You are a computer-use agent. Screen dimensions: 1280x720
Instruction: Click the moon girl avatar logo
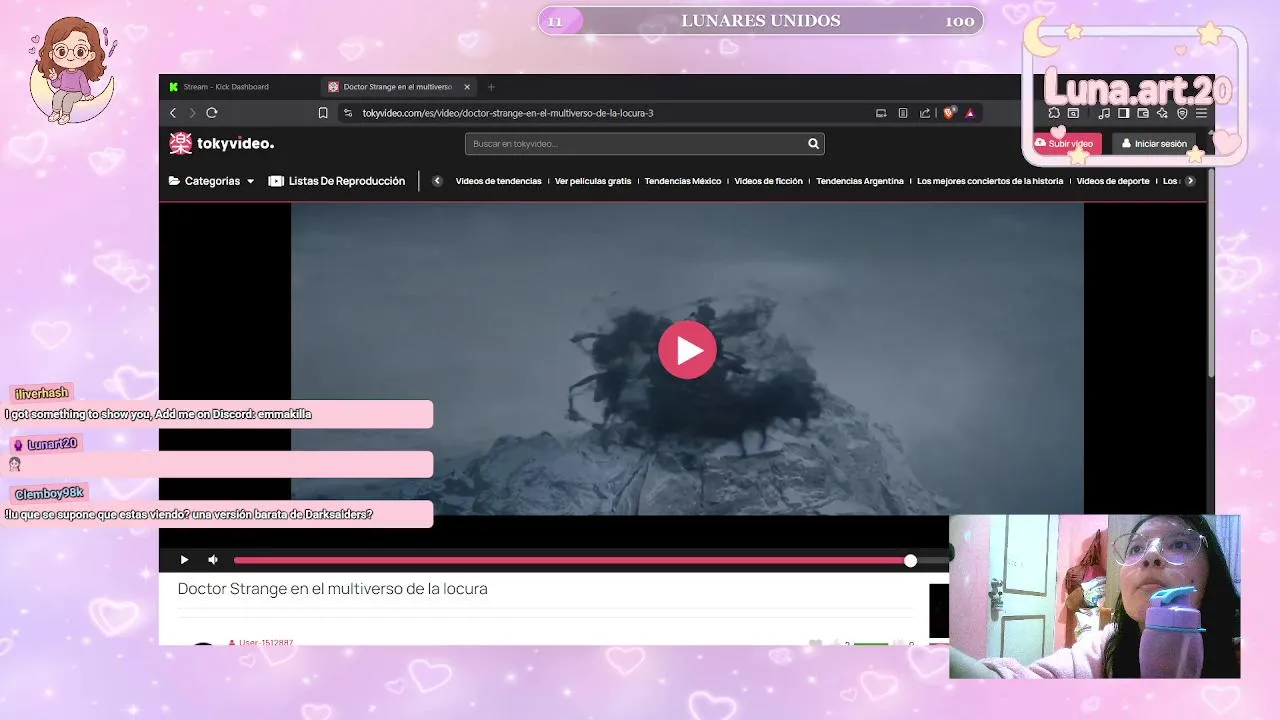click(x=72, y=70)
